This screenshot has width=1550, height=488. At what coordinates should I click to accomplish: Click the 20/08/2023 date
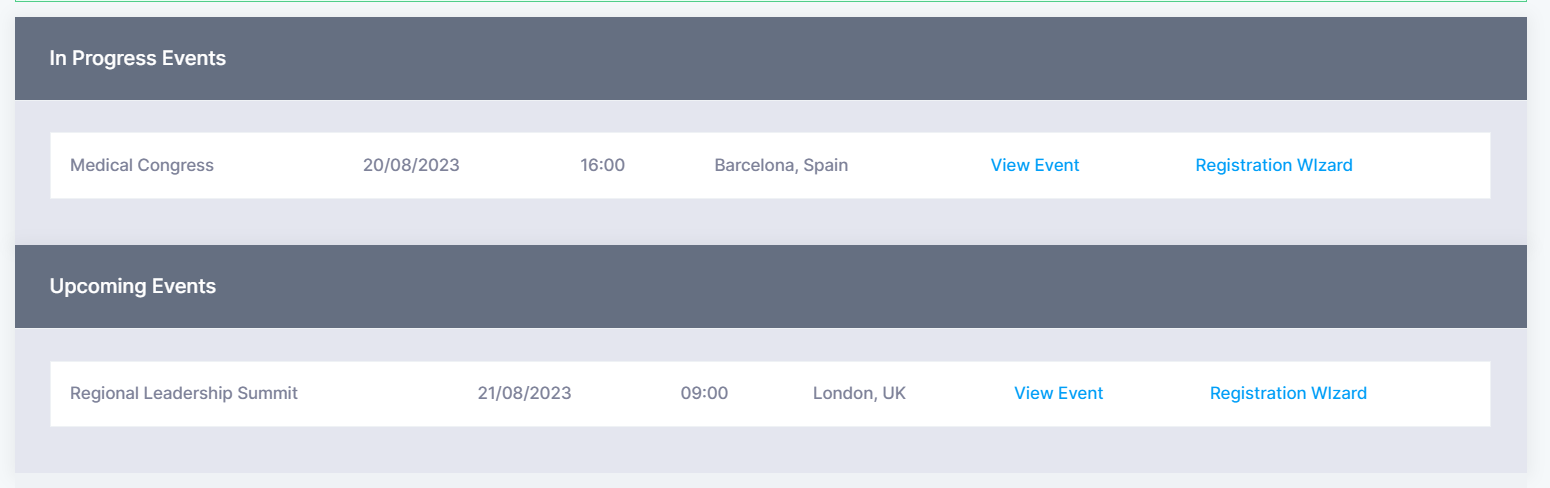click(x=411, y=165)
